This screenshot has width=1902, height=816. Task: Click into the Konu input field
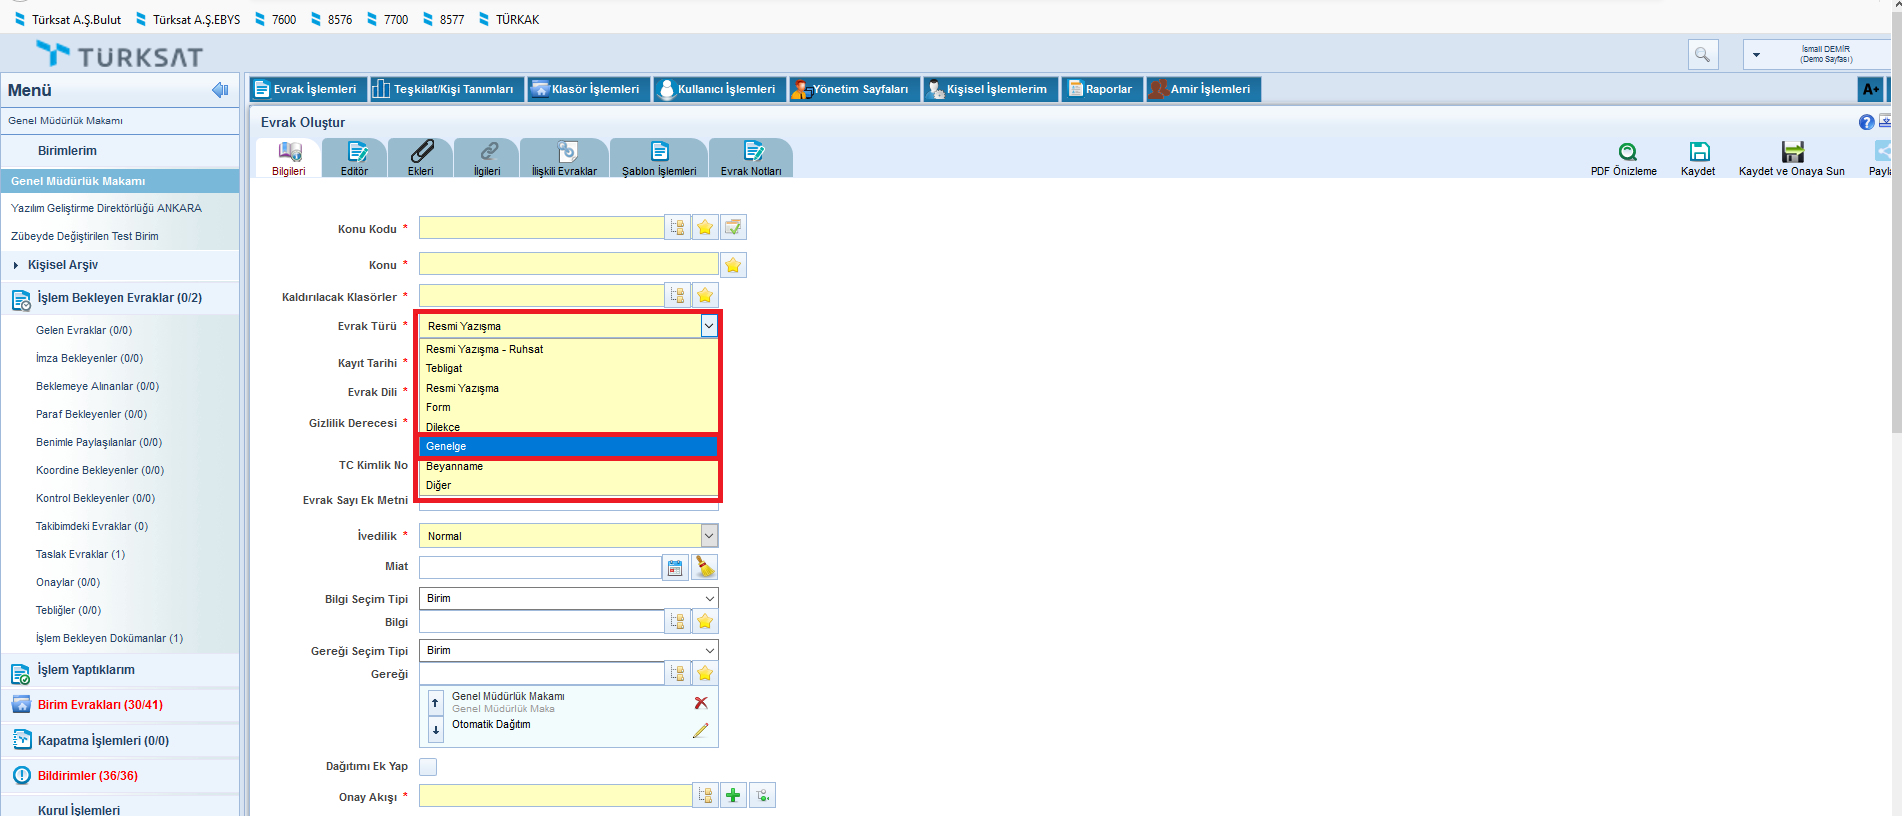pos(568,264)
